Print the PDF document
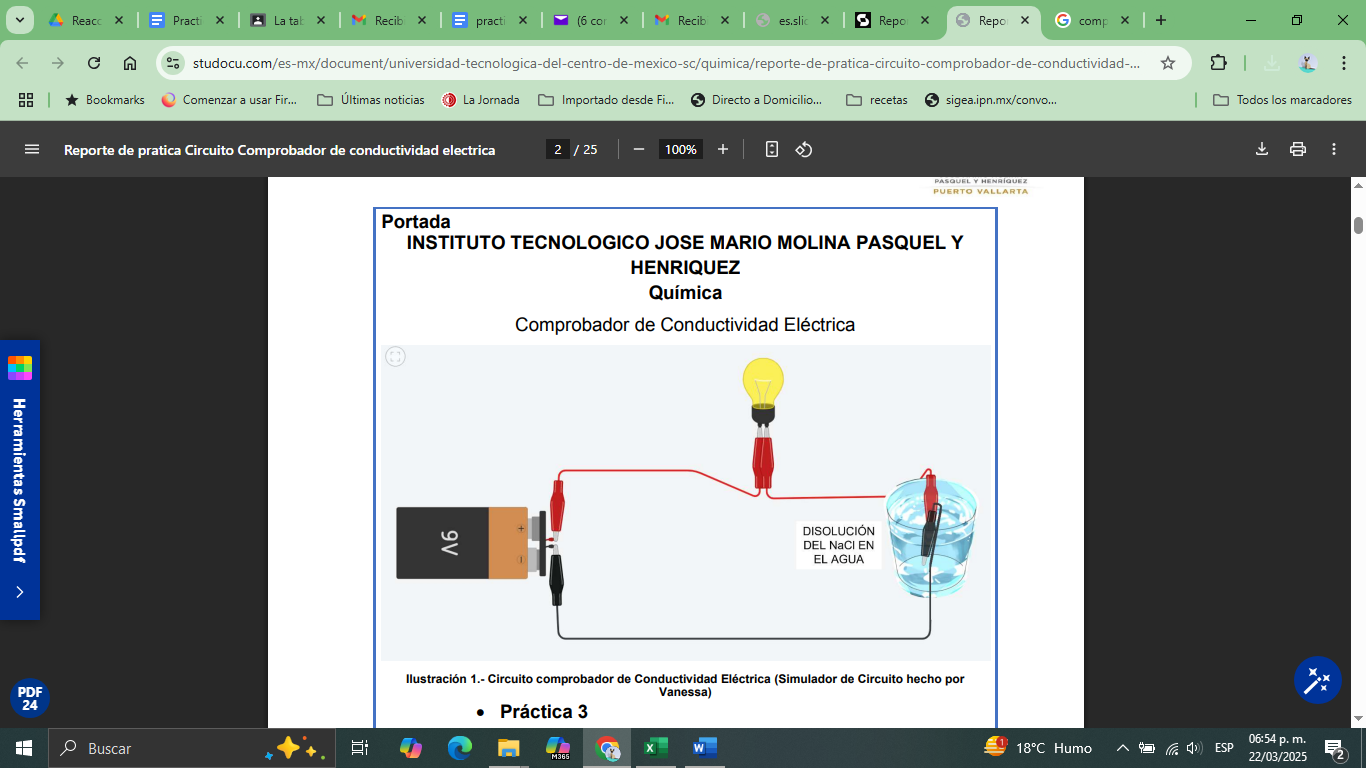Image resolution: width=1366 pixels, height=768 pixels. (x=1298, y=149)
